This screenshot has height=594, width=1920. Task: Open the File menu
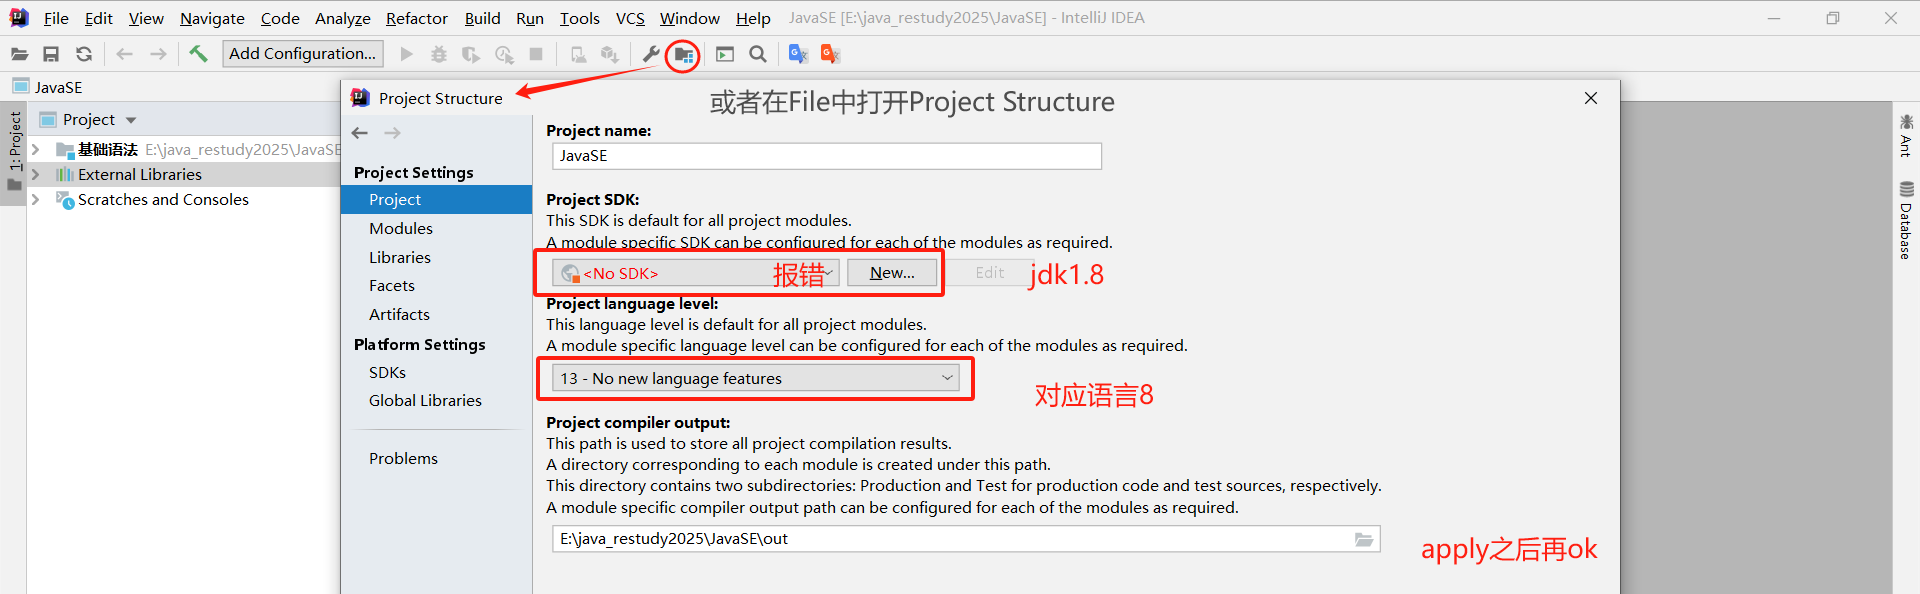(x=56, y=18)
